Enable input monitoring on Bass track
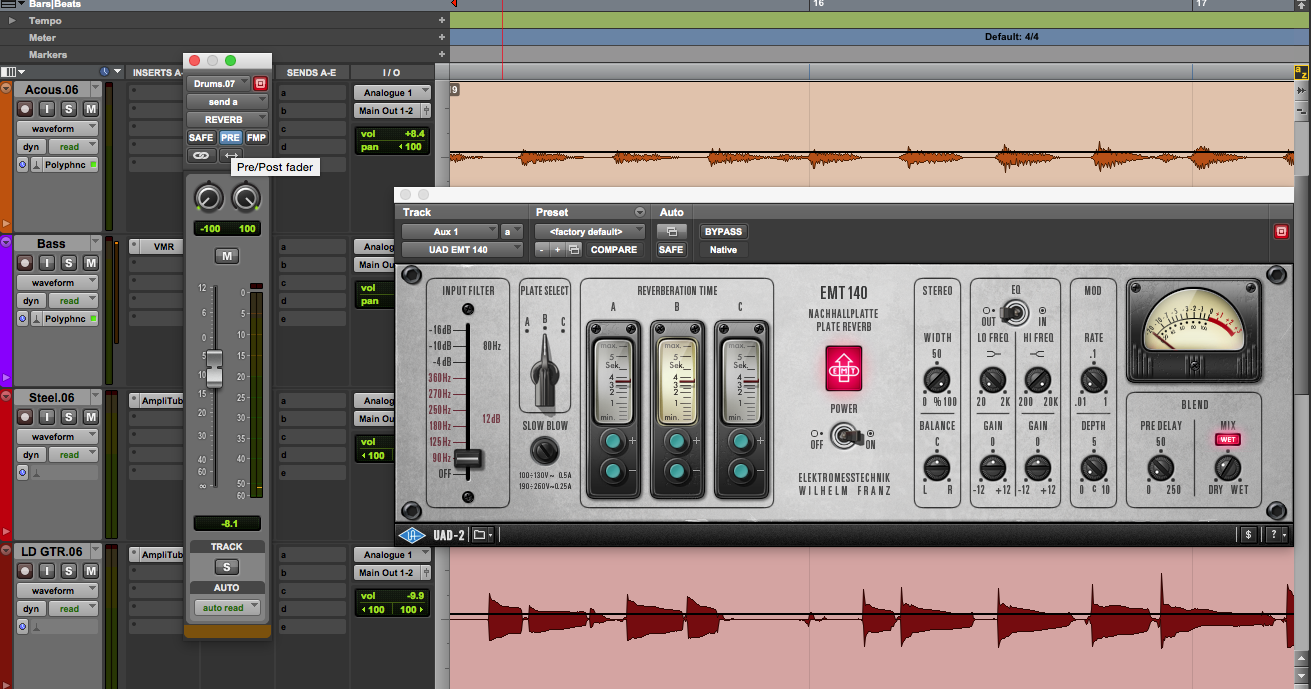The width and height of the screenshot is (1311, 689). [x=48, y=263]
